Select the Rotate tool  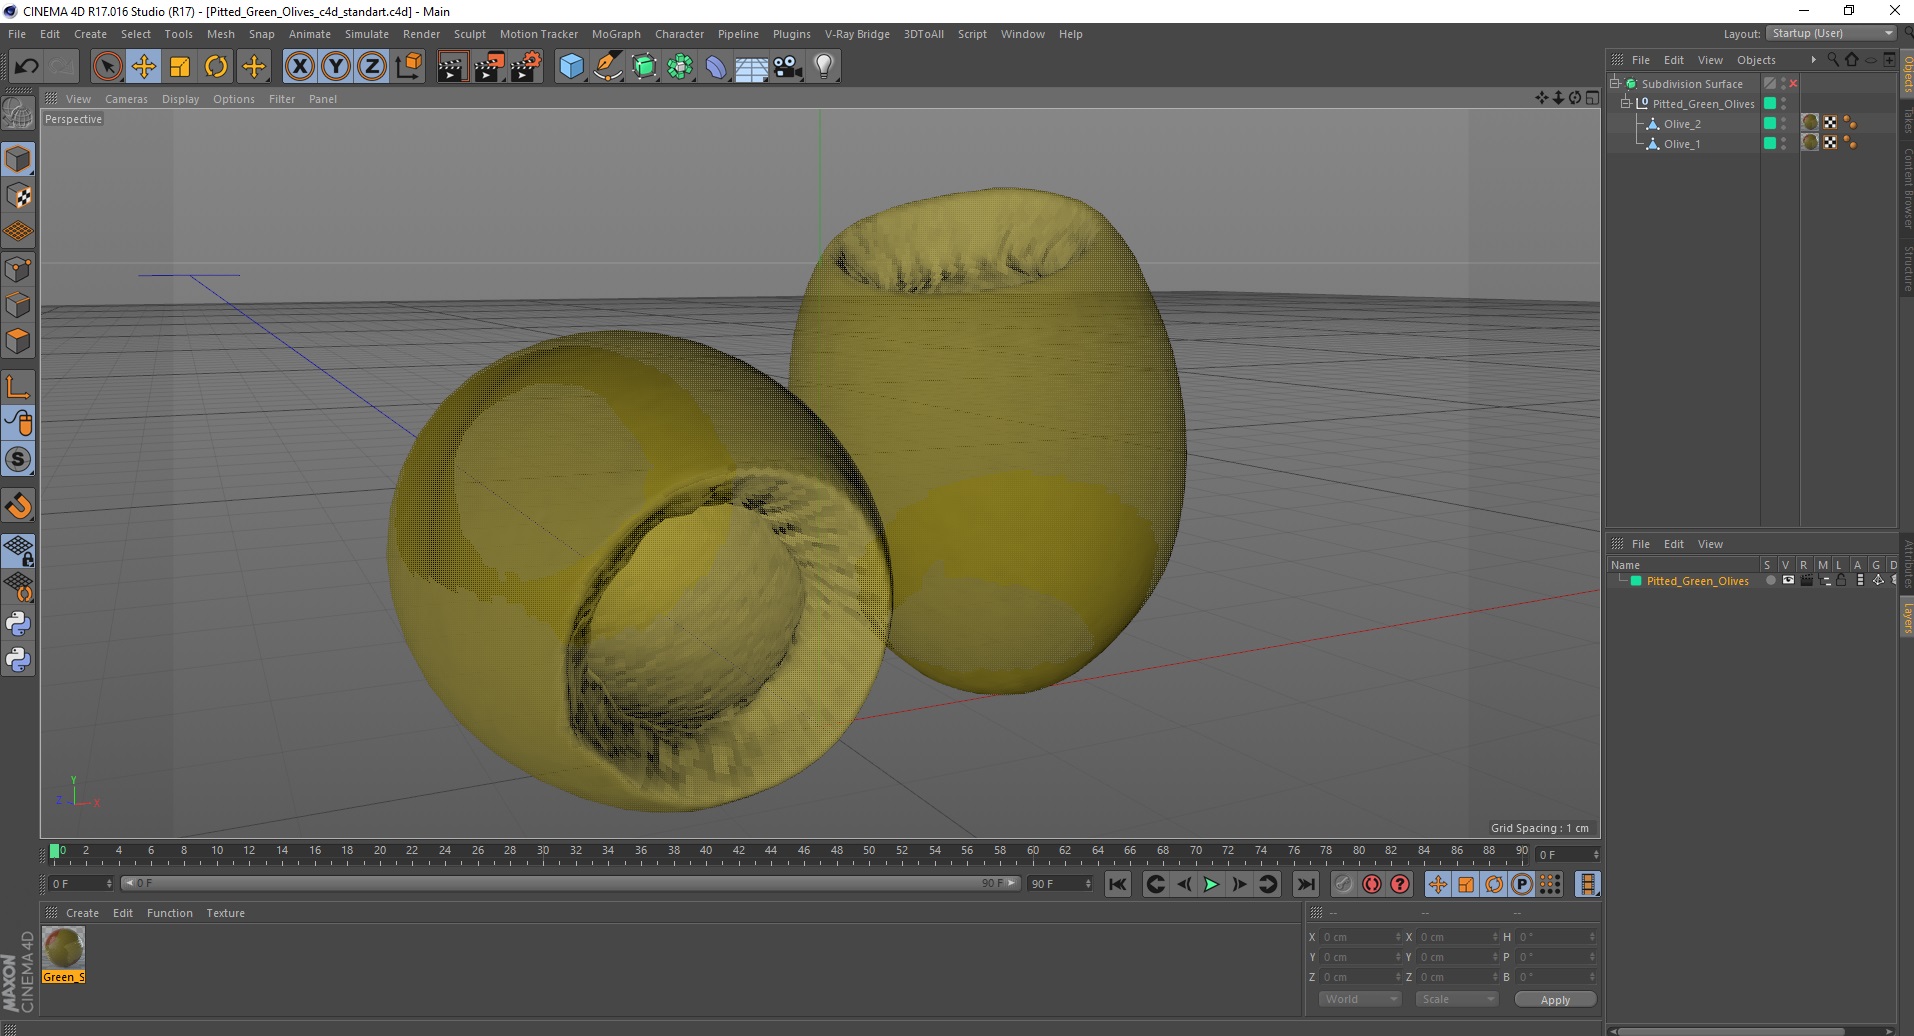point(216,67)
